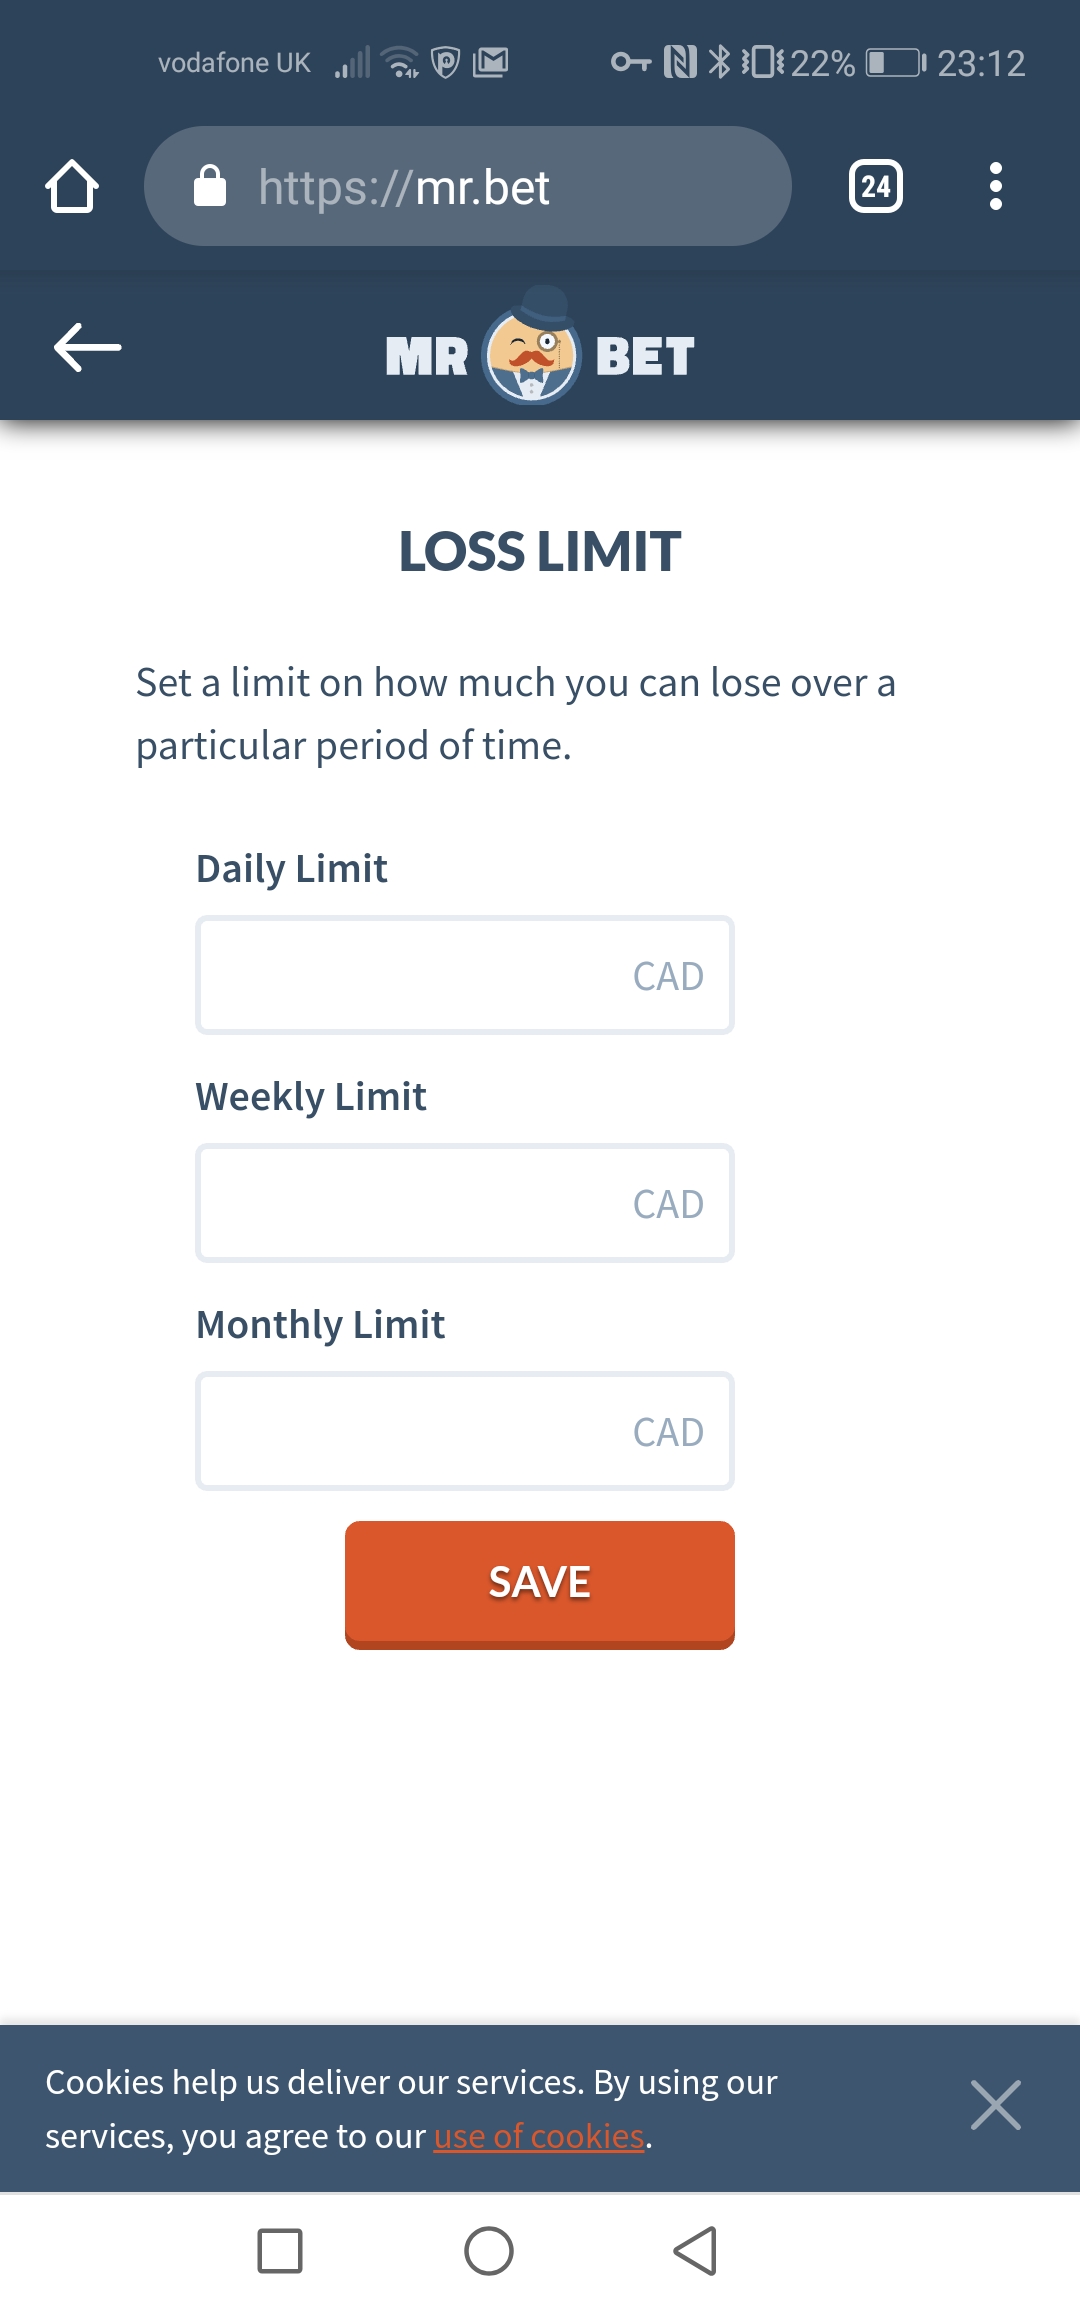This screenshot has height=2310, width=1080.
Task: Tap the Android back triangle button
Action: [x=696, y=2251]
